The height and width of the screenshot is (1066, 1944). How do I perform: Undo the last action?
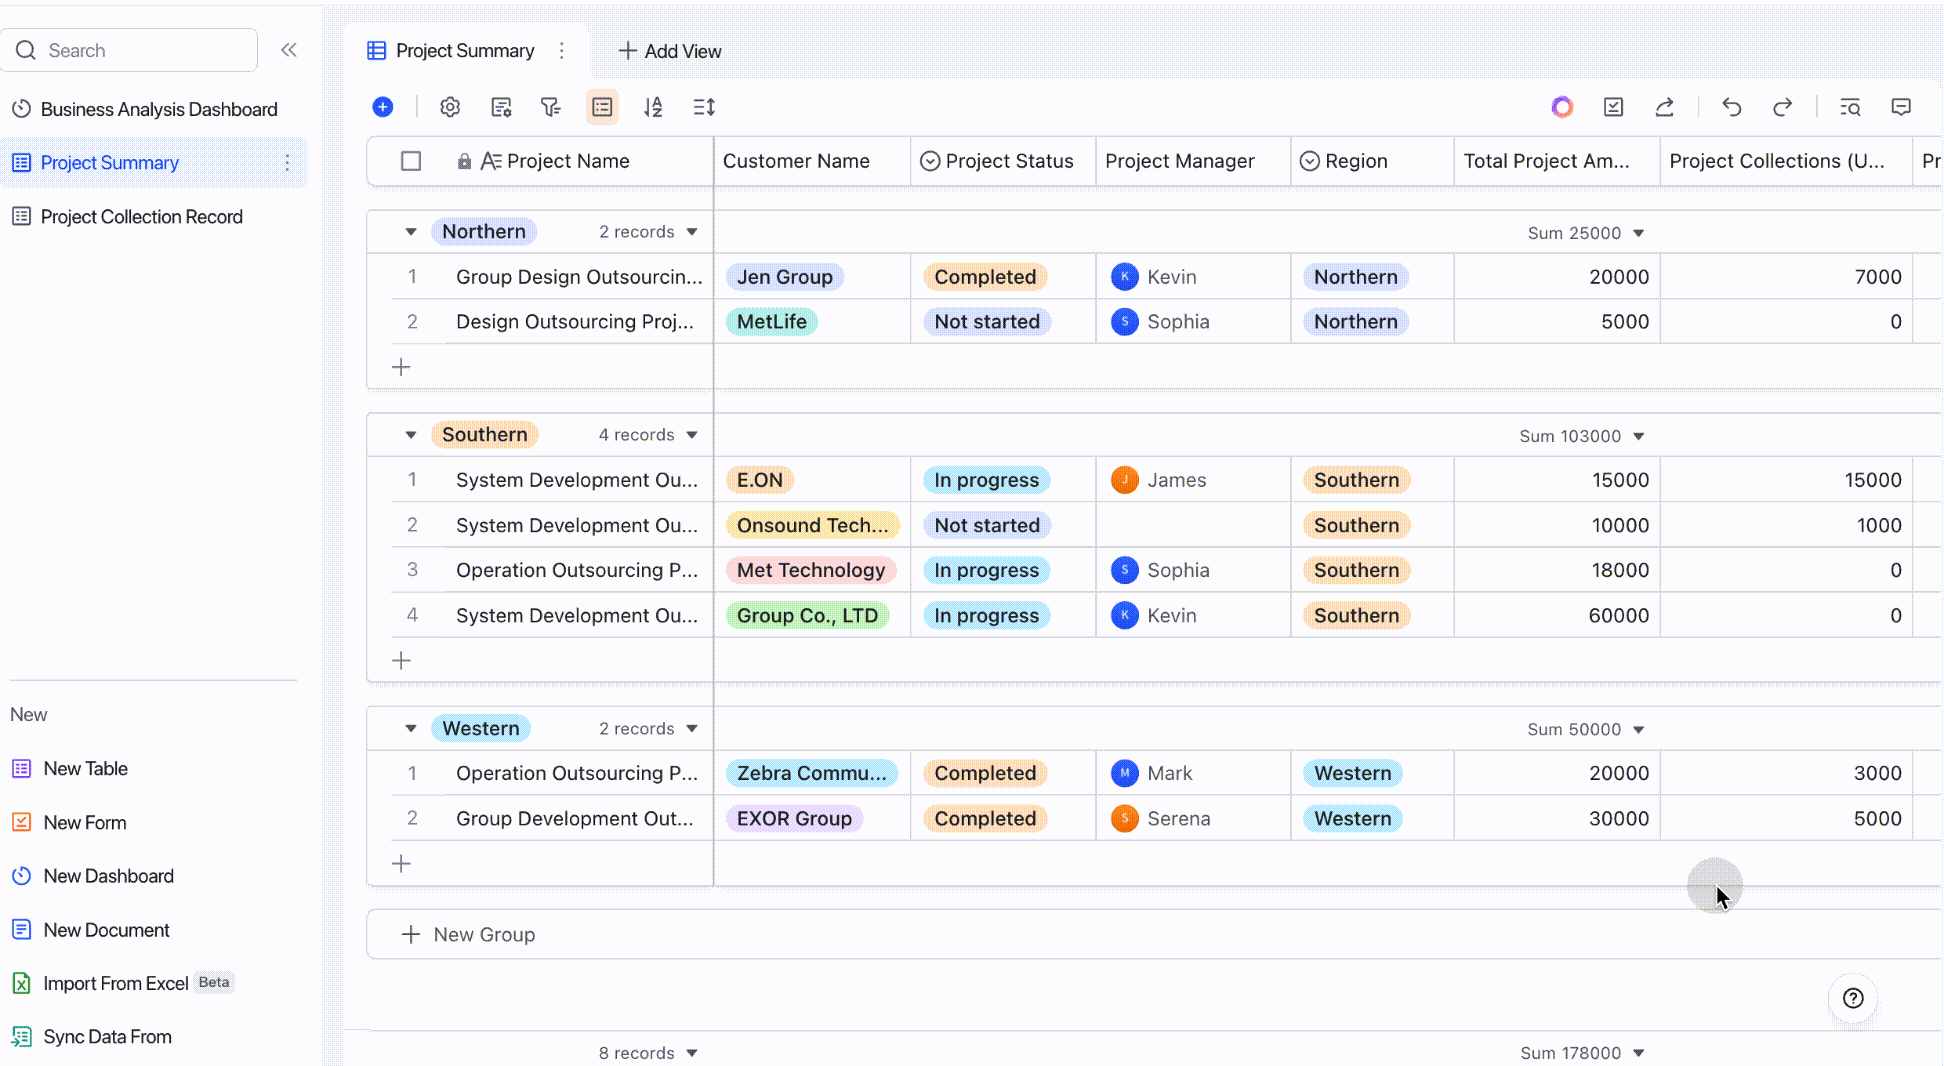[x=1732, y=107]
